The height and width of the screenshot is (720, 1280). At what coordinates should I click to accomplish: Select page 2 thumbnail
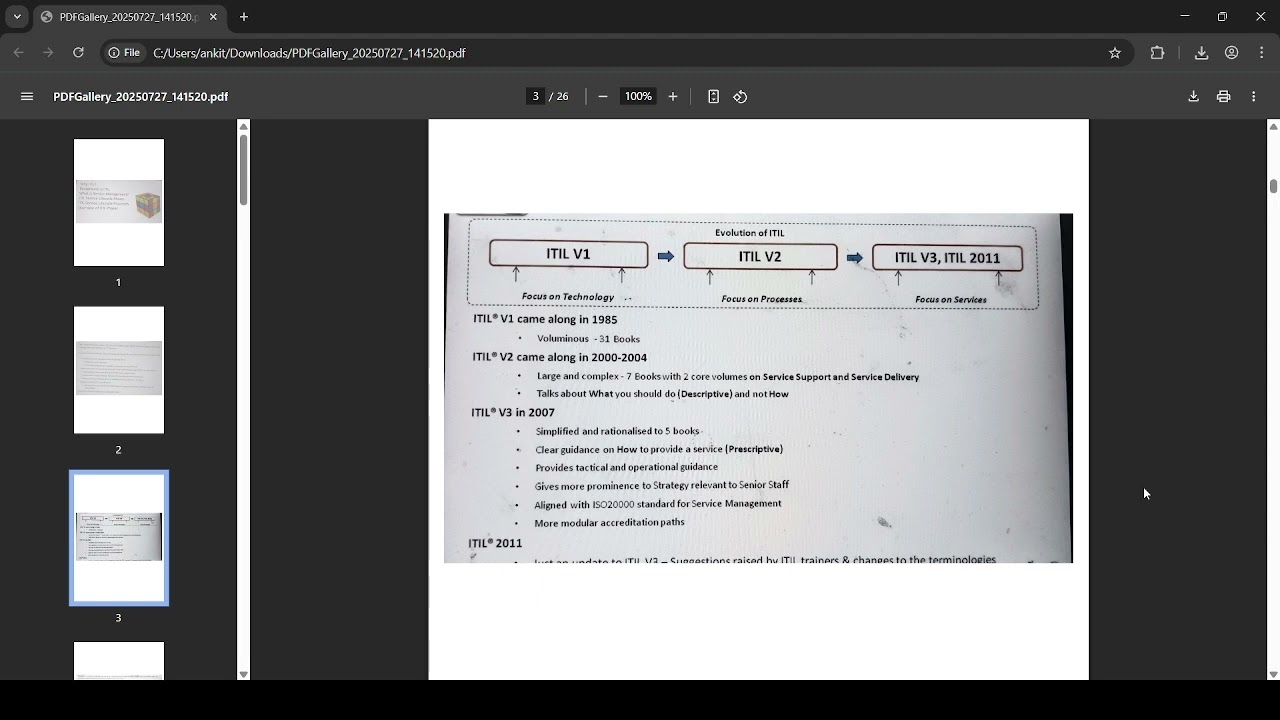119,370
